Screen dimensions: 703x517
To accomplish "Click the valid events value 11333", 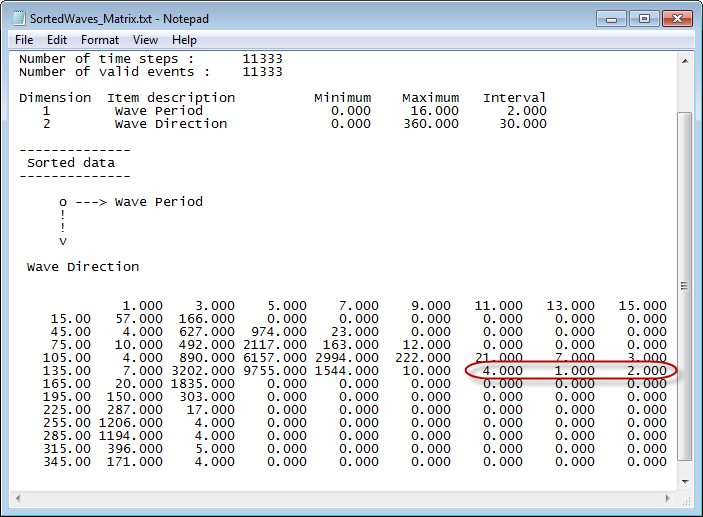I will (262, 72).
